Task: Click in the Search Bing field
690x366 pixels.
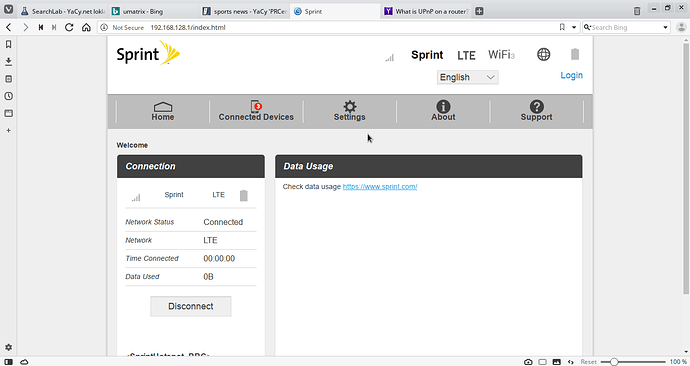Action: point(625,27)
